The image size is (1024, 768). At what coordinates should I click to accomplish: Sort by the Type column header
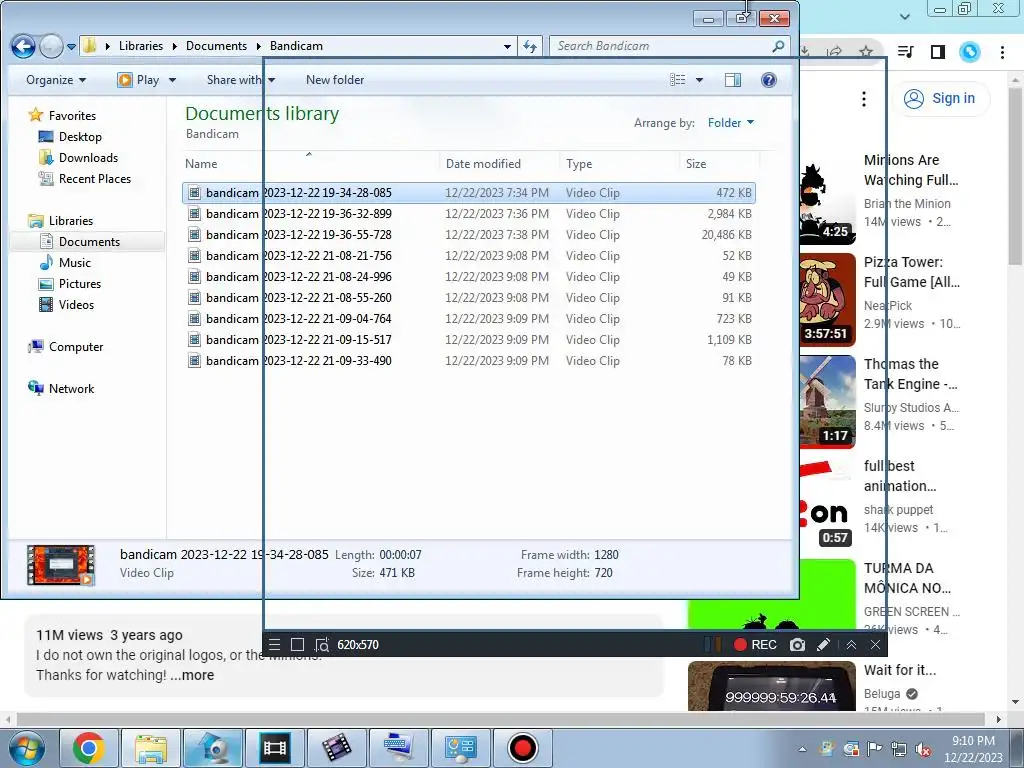619,164
